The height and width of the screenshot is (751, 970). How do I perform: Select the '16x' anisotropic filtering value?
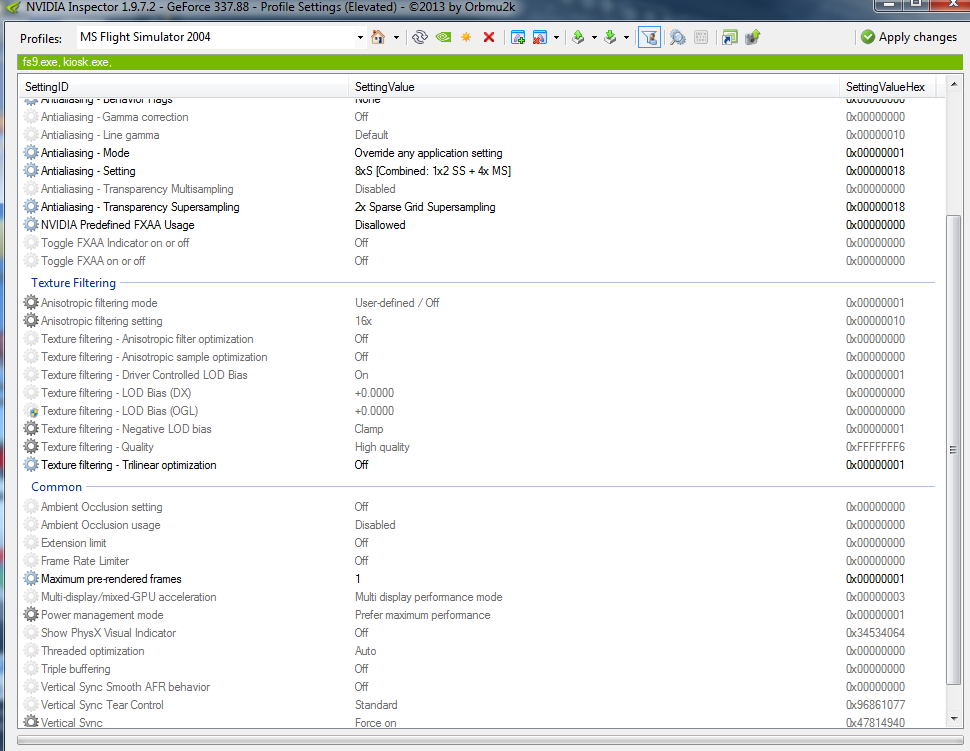click(x=363, y=320)
